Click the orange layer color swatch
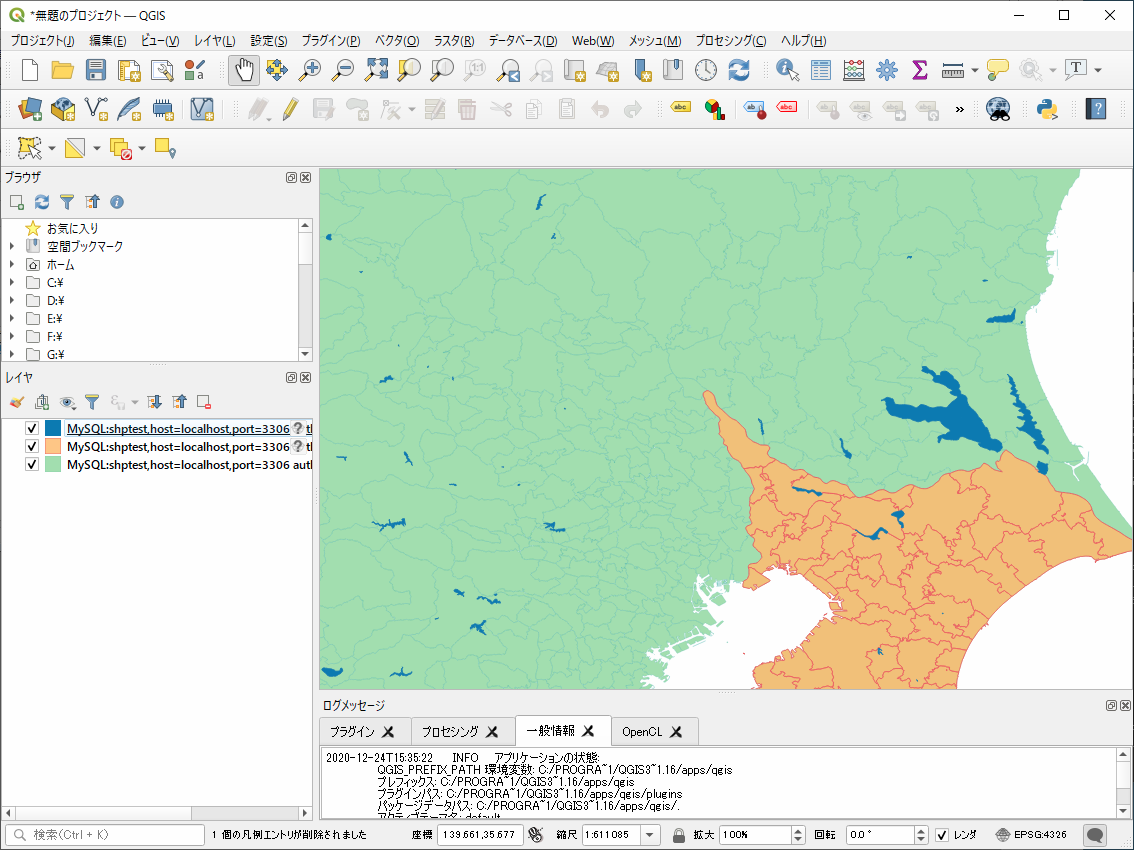The image size is (1134, 850). point(53,446)
